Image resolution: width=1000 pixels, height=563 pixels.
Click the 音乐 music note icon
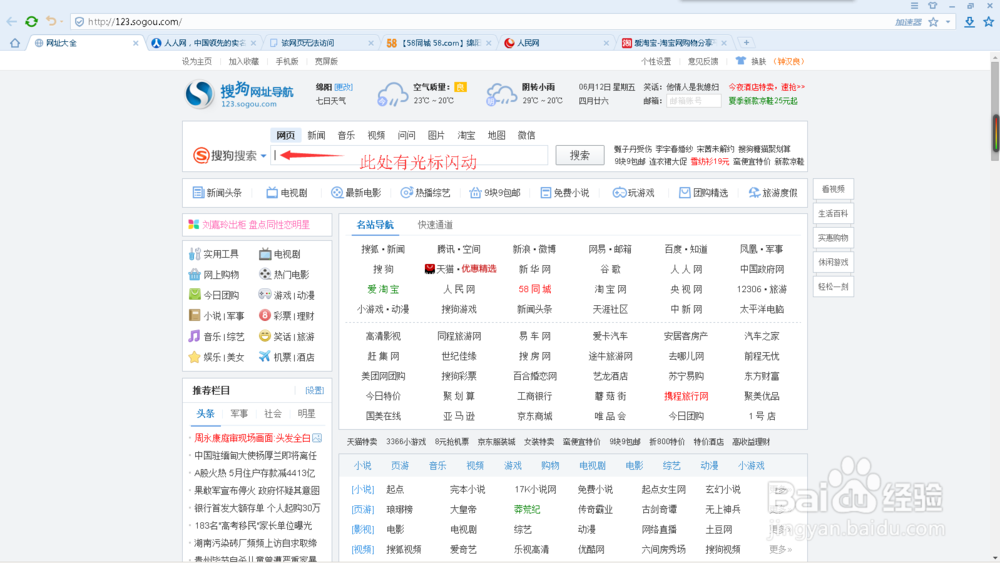click(x=195, y=336)
